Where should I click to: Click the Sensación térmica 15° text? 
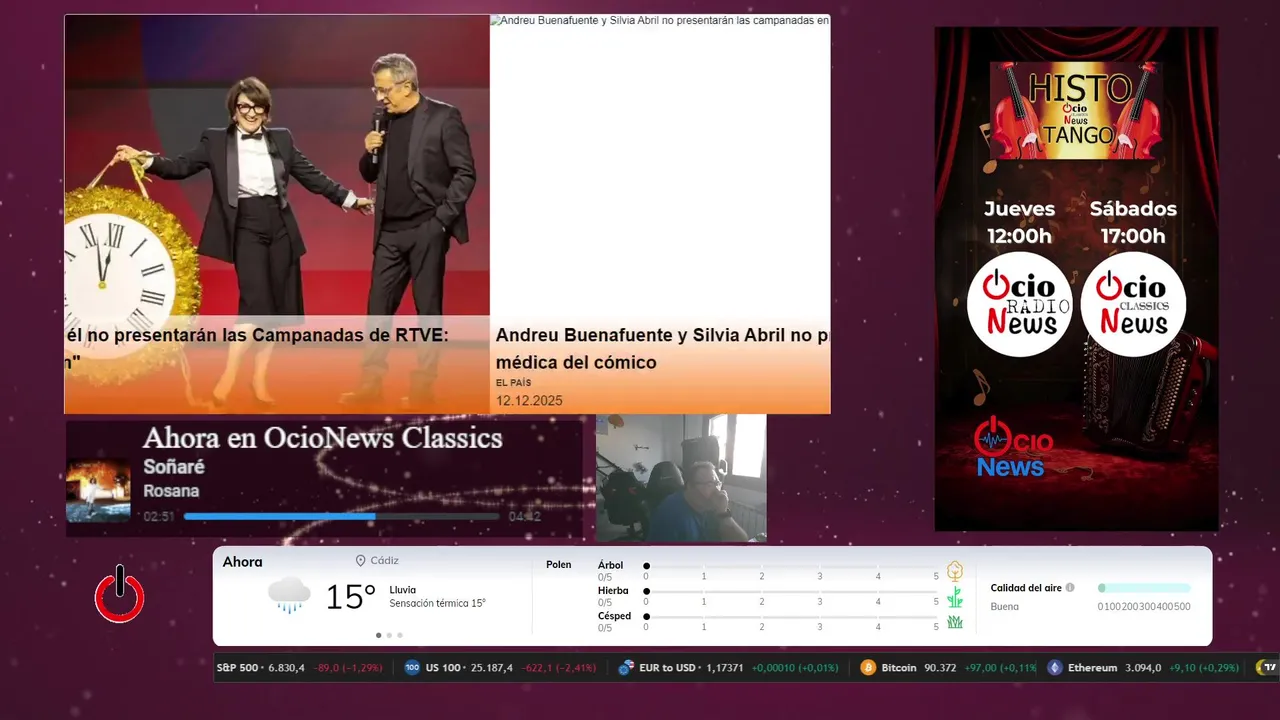[438, 604]
